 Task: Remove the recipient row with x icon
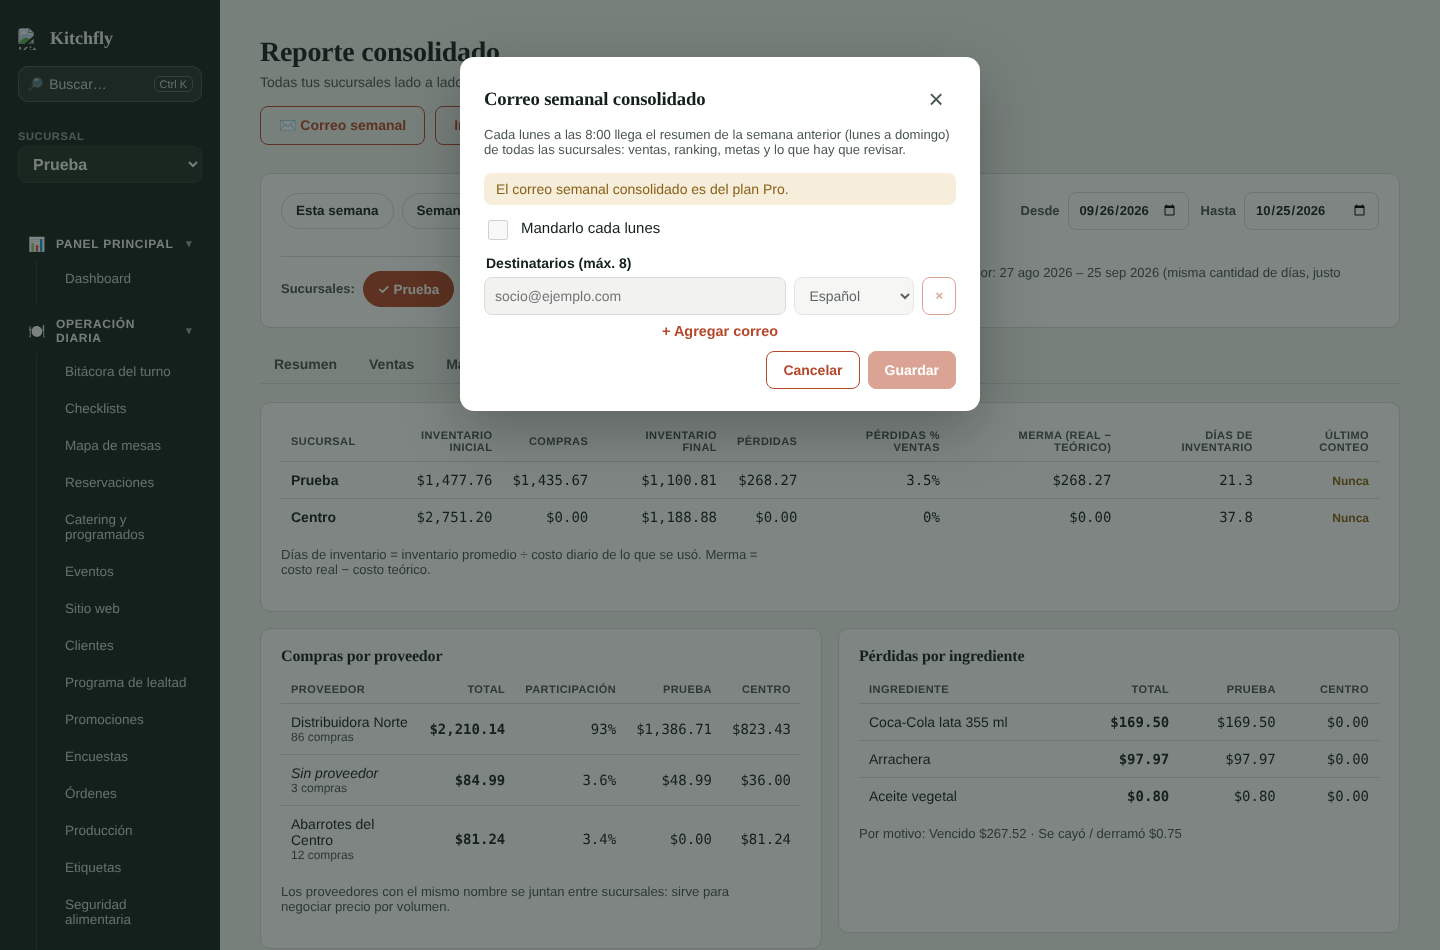tap(939, 296)
